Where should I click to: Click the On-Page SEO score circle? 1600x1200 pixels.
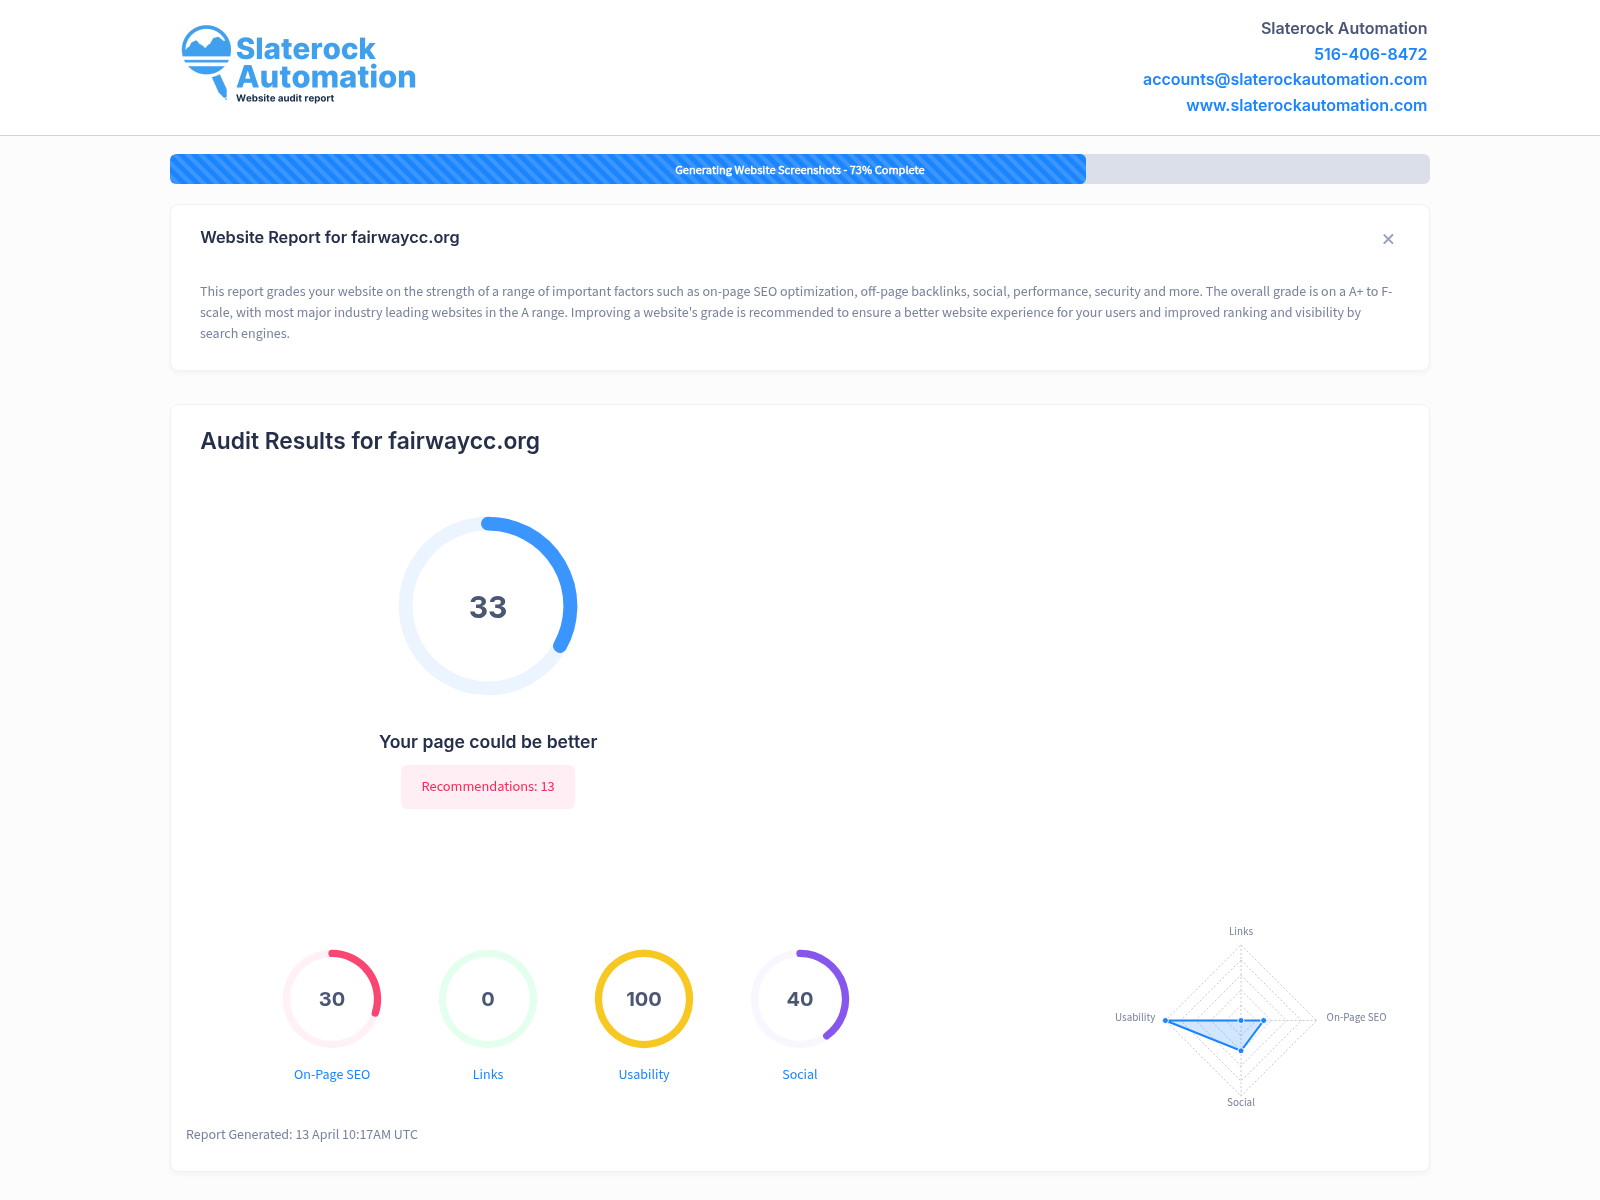tap(332, 999)
